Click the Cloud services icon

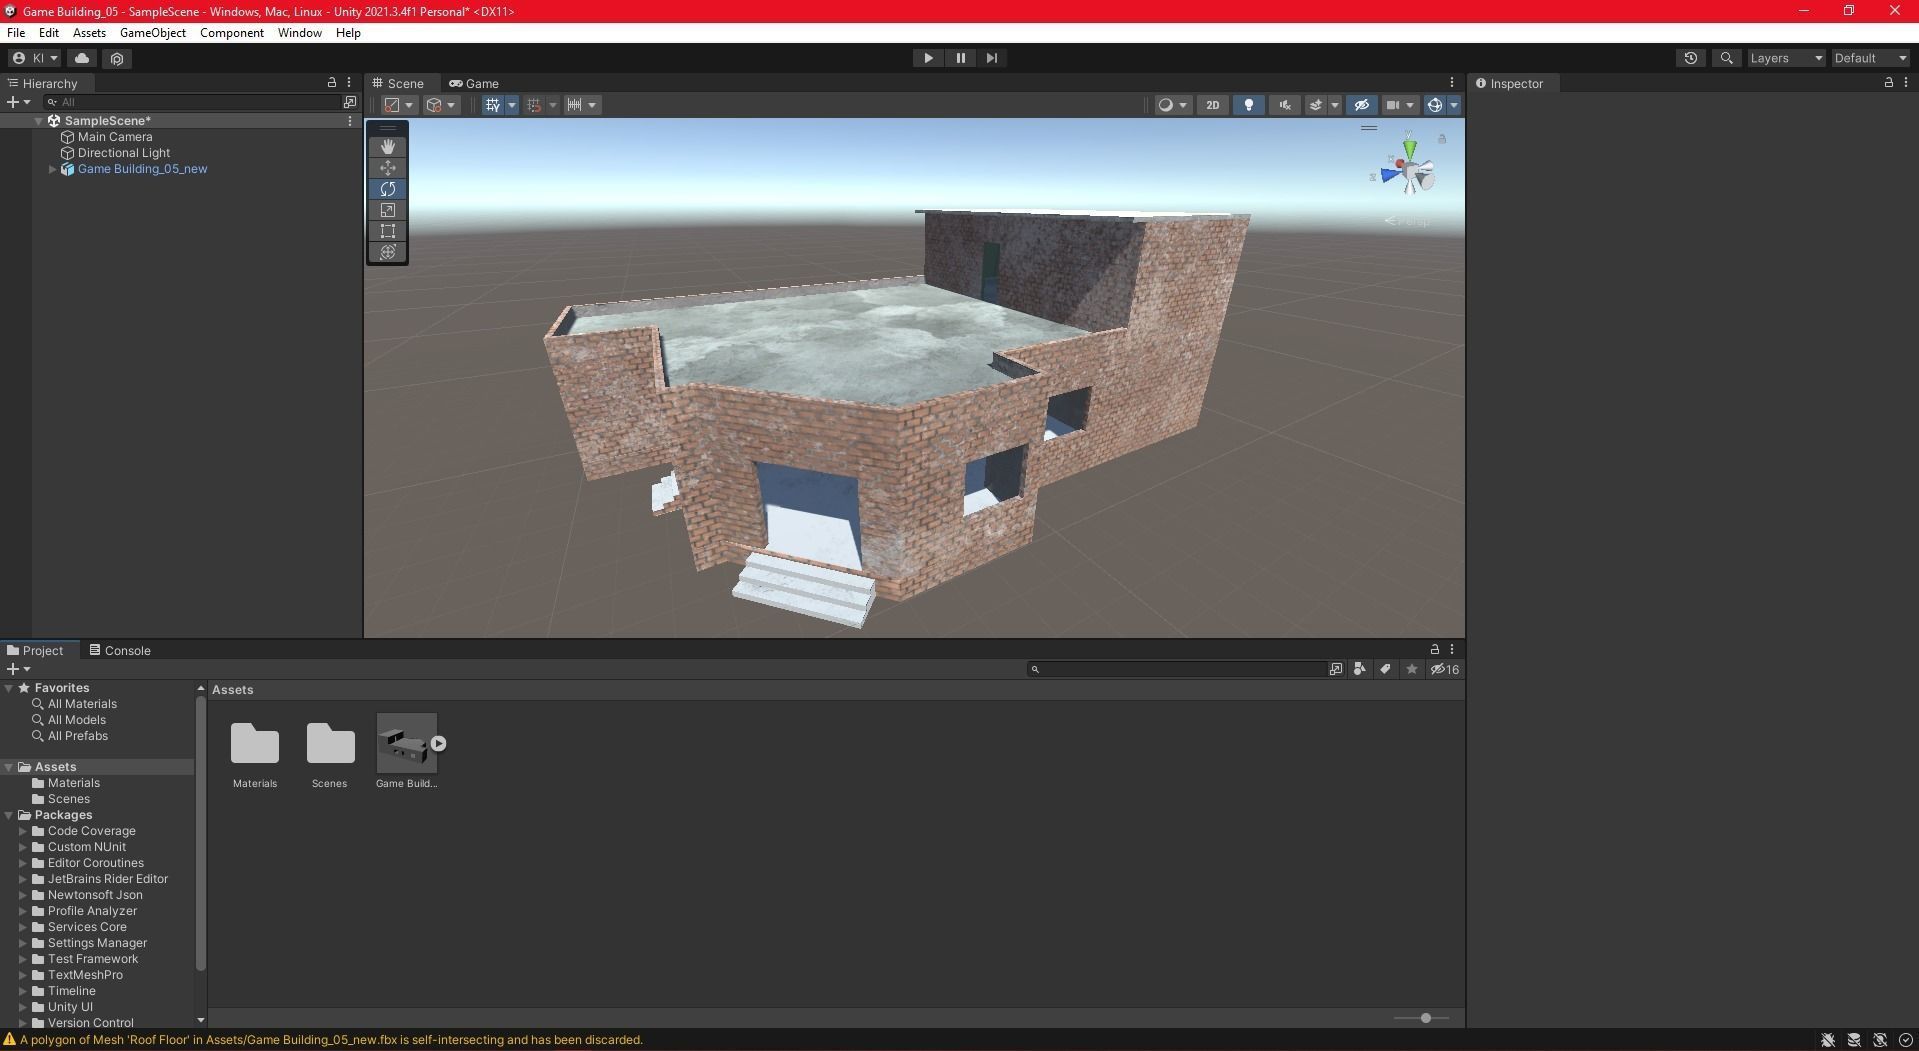pos(82,58)
